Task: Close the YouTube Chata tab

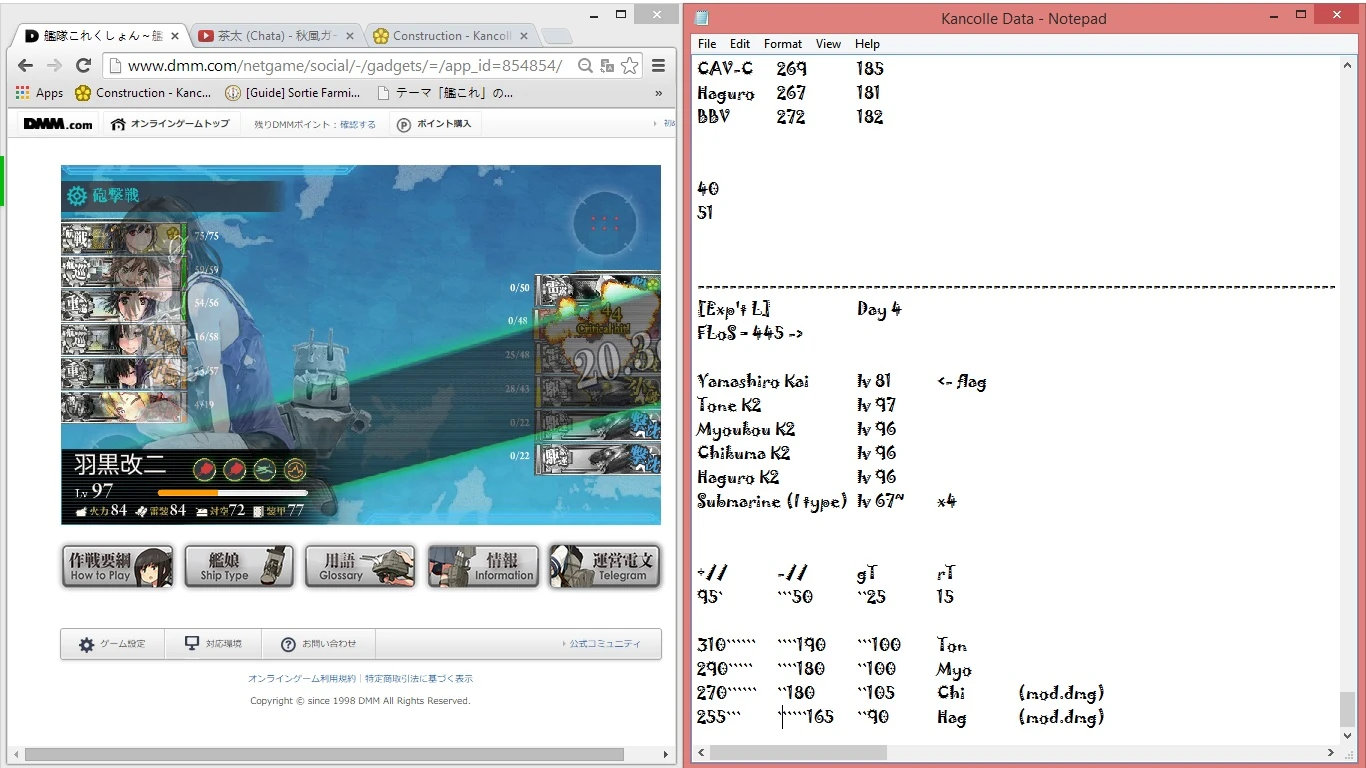Action: coord(348,36)
